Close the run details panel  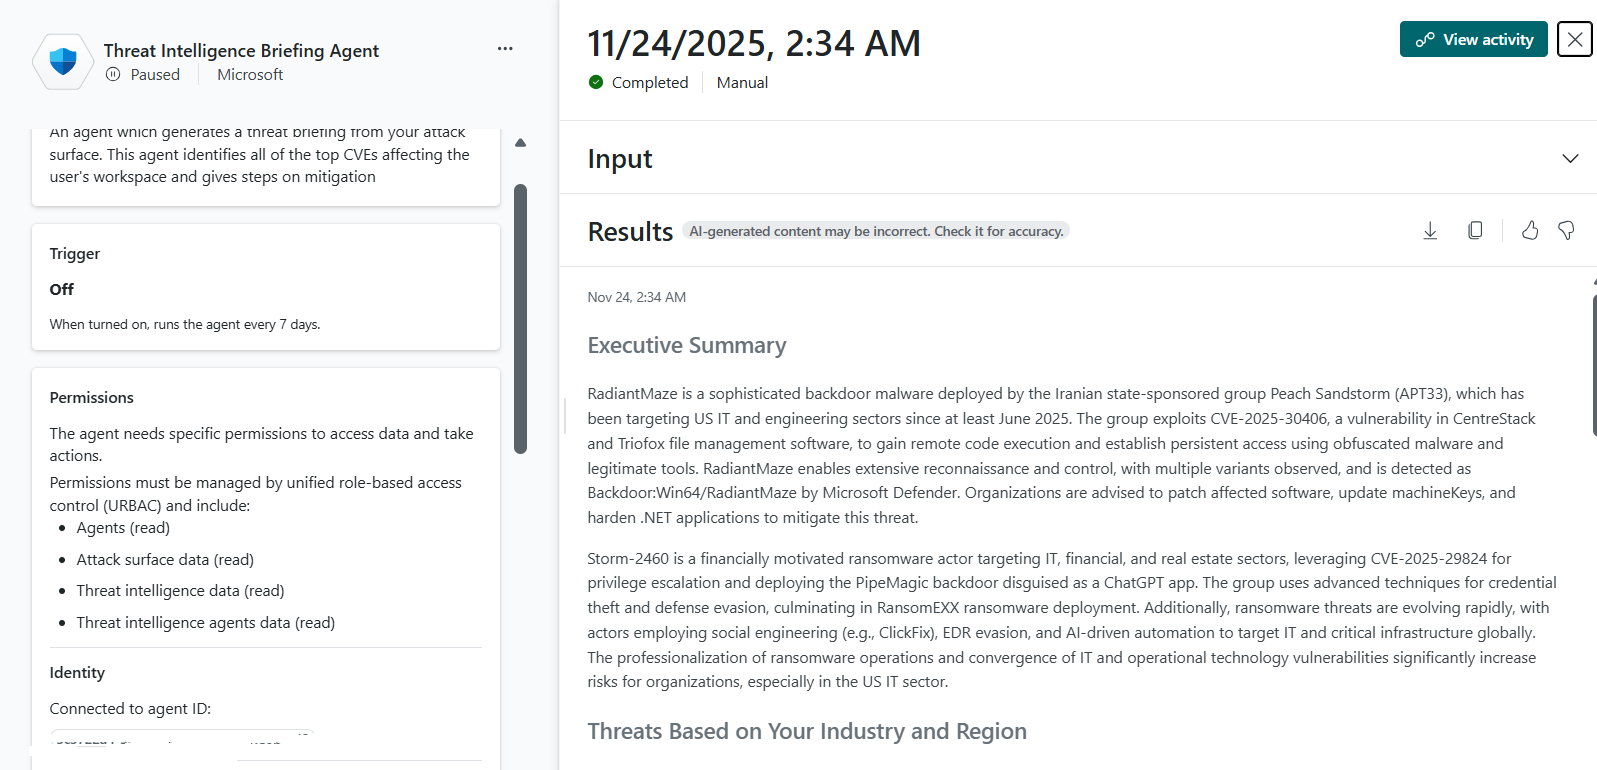tap(1575, 39)
